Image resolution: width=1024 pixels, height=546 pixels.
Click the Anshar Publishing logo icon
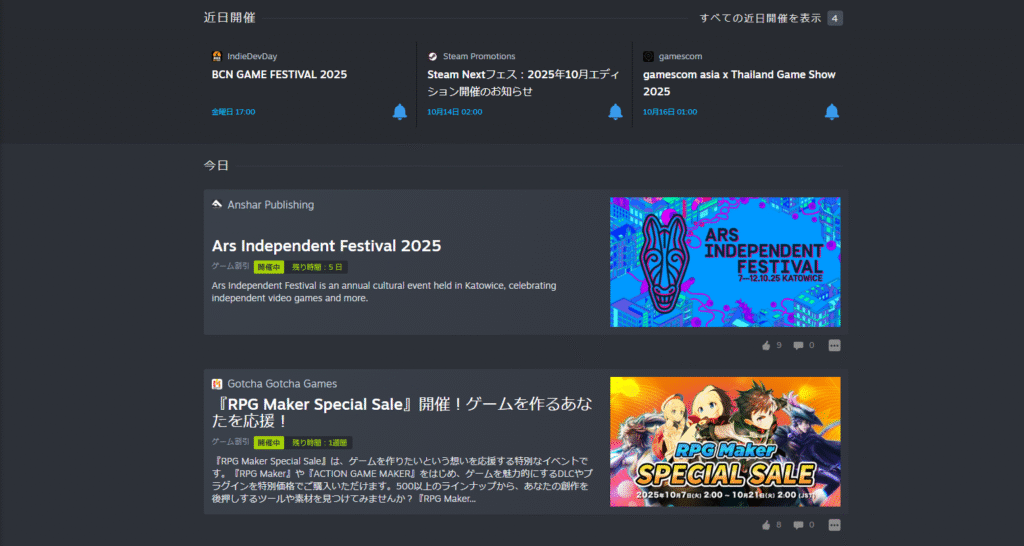coord(217,204)
